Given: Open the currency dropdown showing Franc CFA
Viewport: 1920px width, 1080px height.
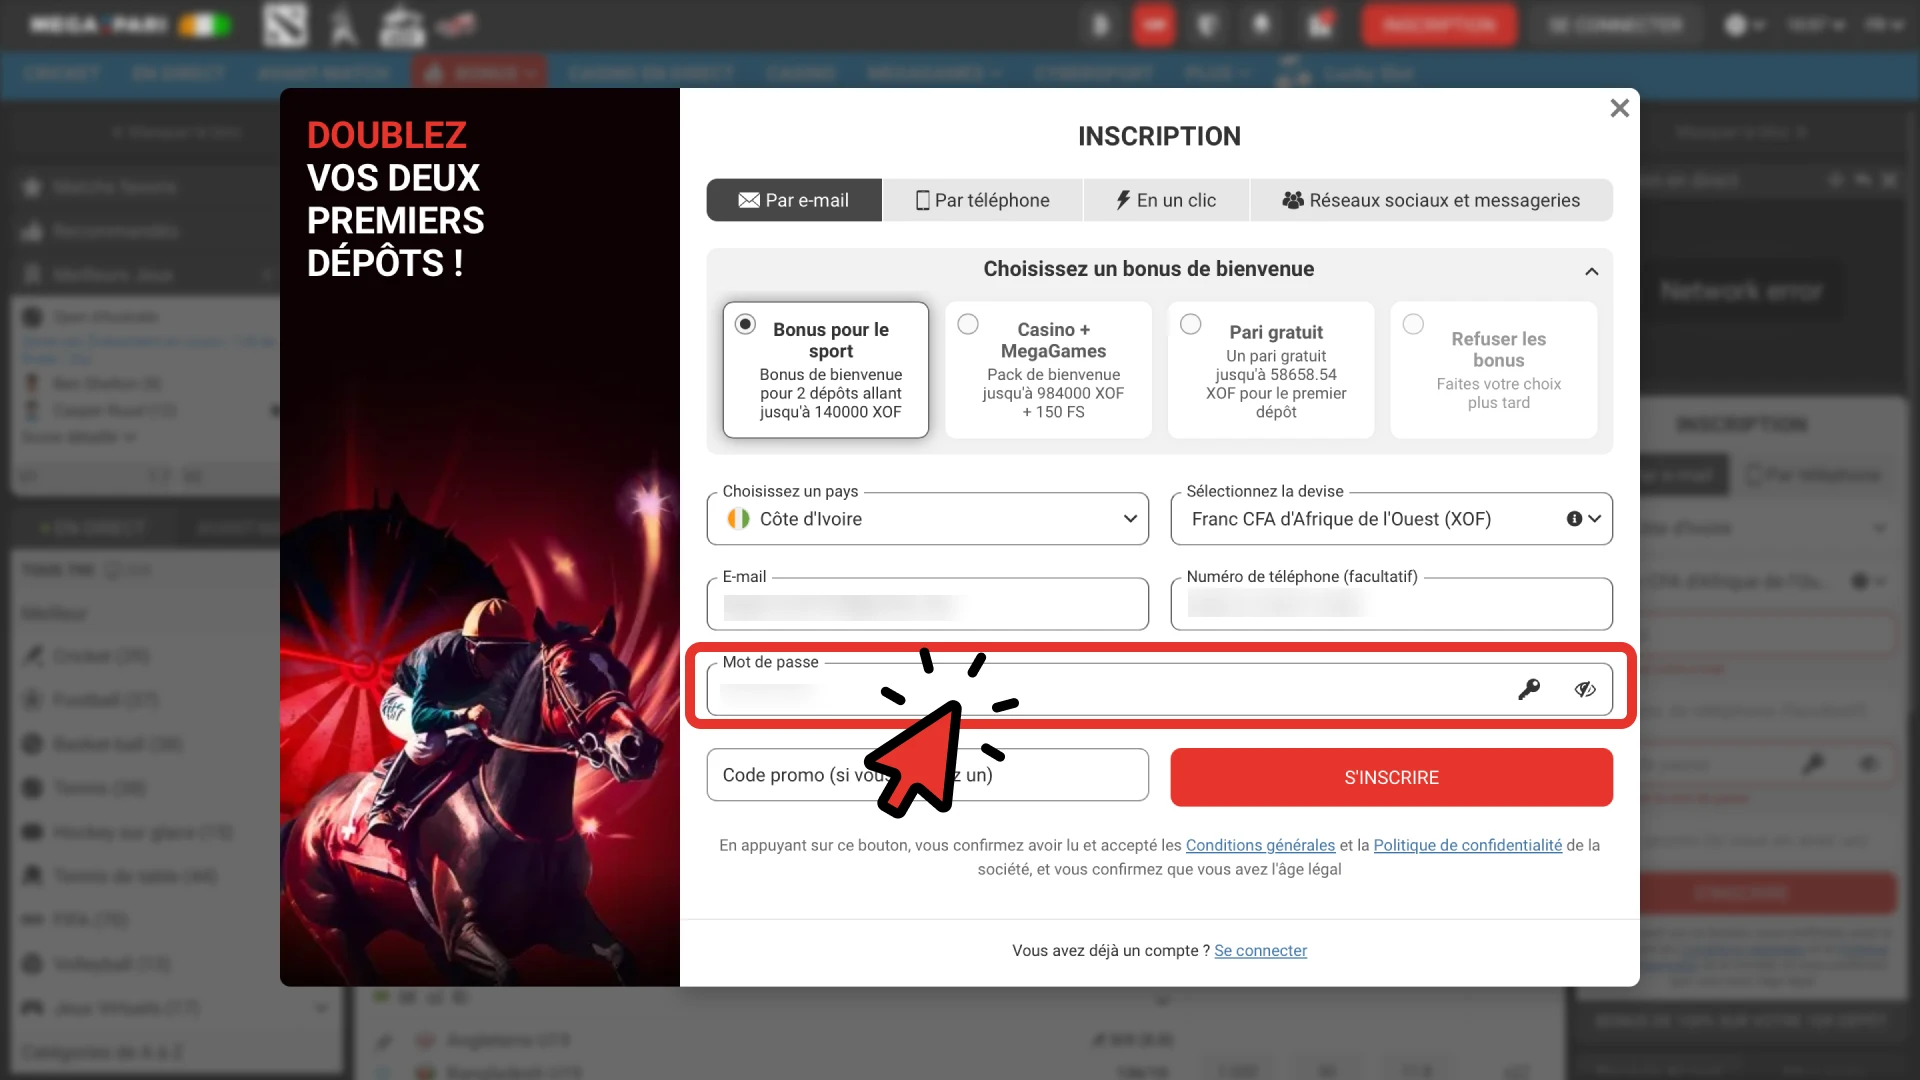Looking at the screenshot, I should (x=1392, y=519).
